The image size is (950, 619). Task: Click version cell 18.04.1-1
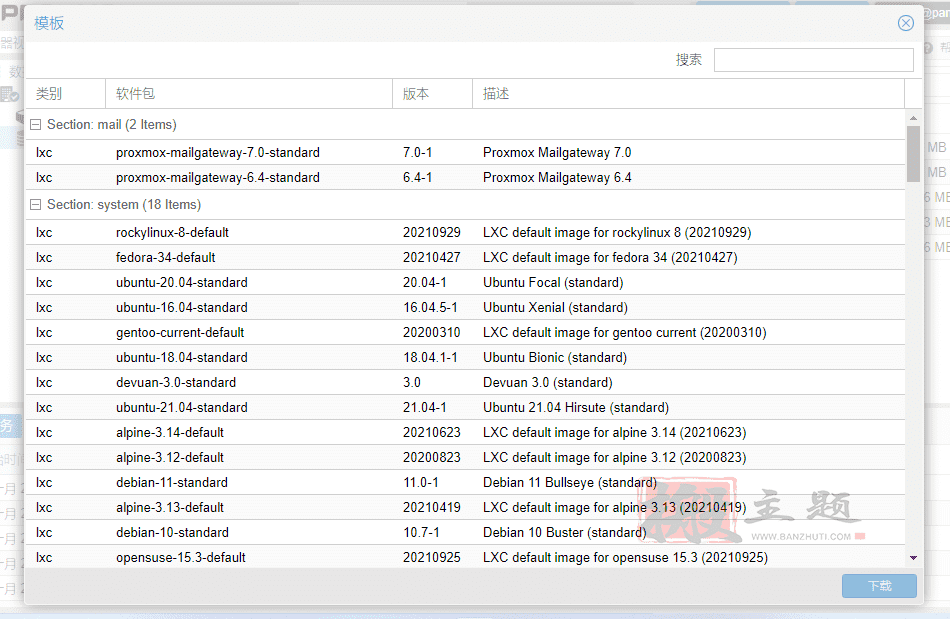(x=430, y=357)
